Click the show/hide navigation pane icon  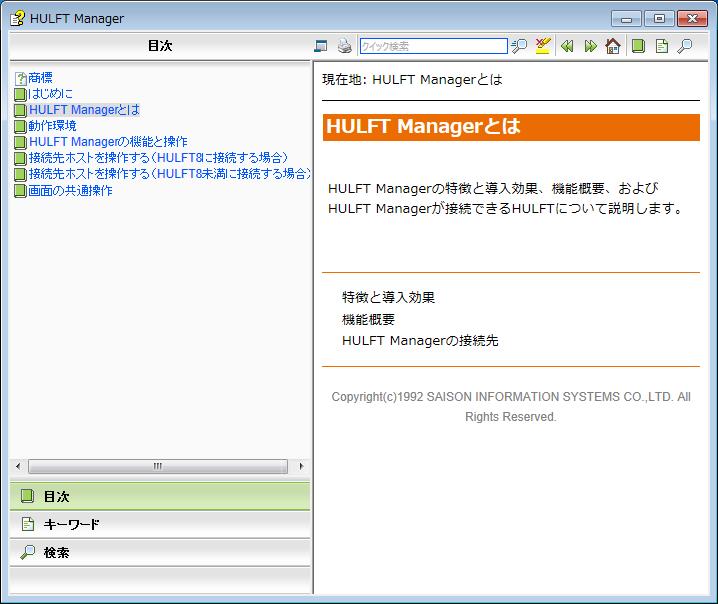[x=321, y=46]
